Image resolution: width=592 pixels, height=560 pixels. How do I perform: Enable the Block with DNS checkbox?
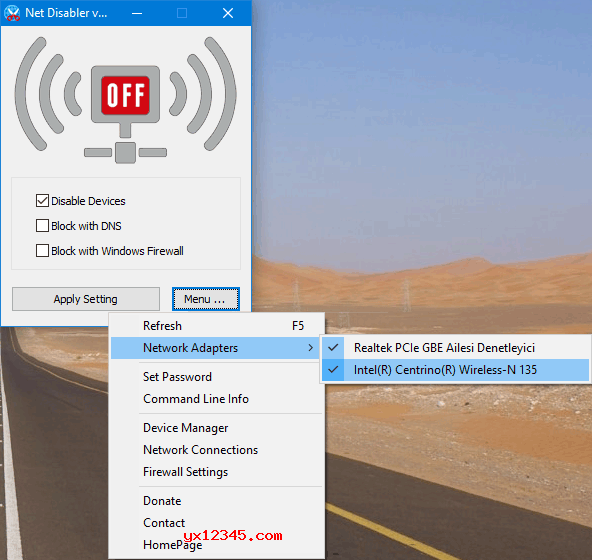click(42, 226)
